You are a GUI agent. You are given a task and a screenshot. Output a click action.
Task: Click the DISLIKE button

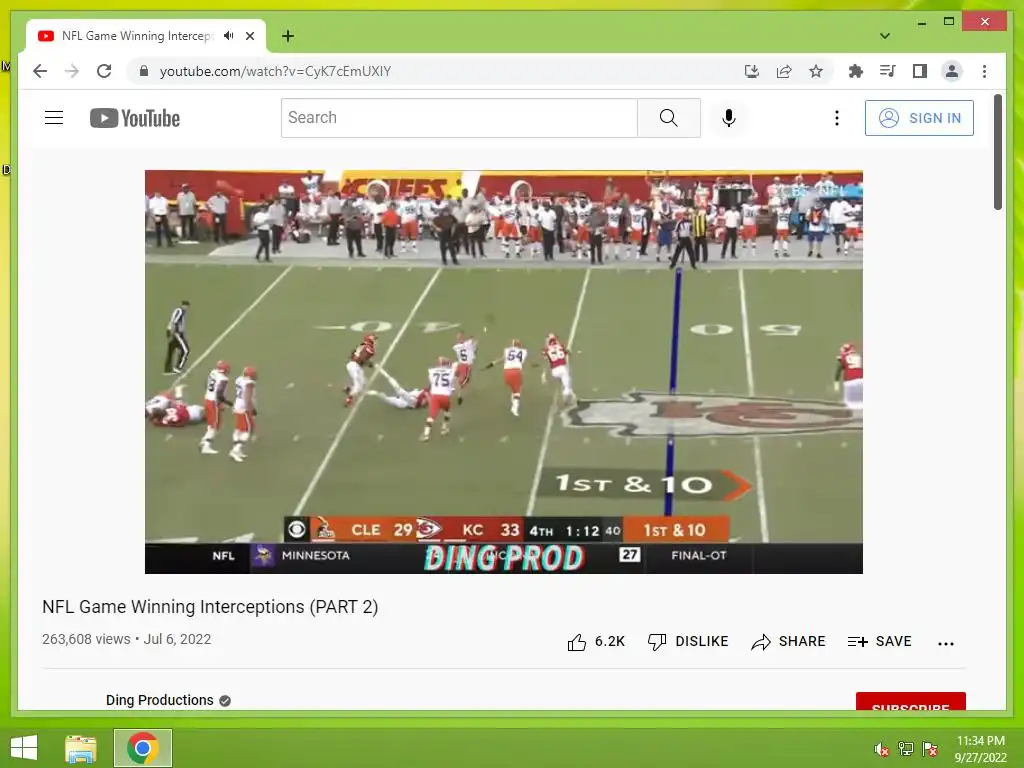point(688,642)
